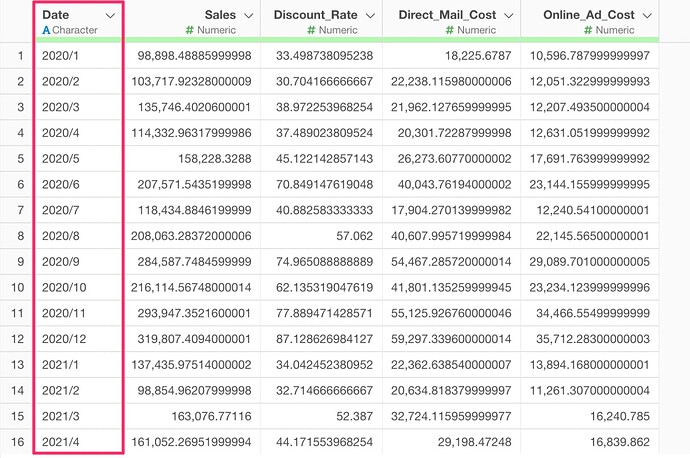Click row number 16 at the table bottom
Screen dimensions: 690x458
pyautogui.click(x=18, y=441)
